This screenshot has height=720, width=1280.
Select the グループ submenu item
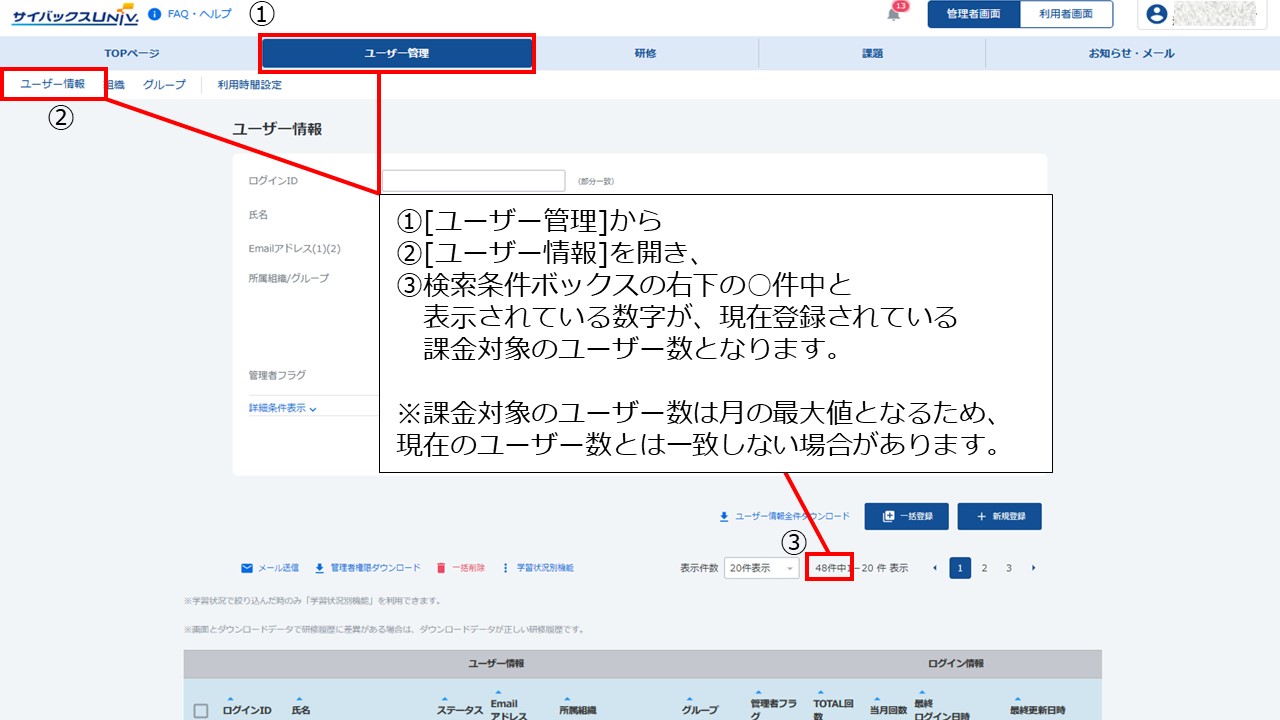point(164,85)
